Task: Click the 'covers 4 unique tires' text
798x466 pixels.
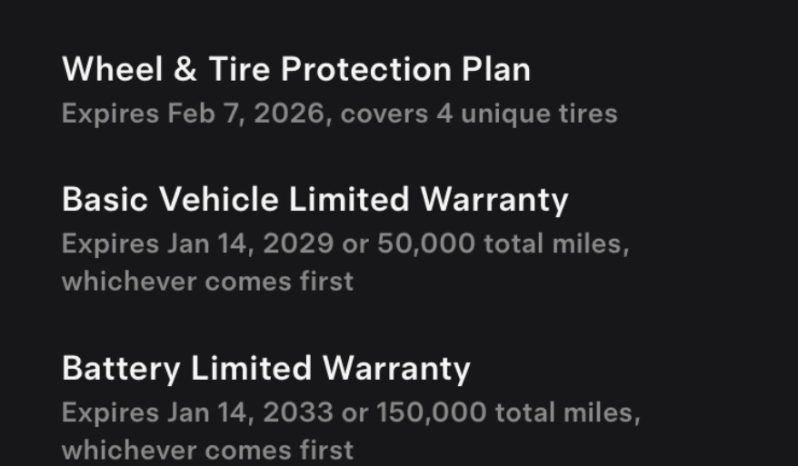Action: [x=479, y=114]
